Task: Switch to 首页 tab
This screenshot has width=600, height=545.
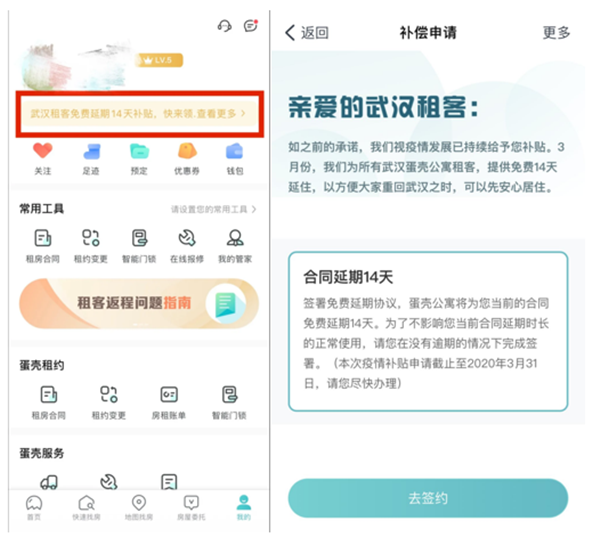Action: (34, 508)
